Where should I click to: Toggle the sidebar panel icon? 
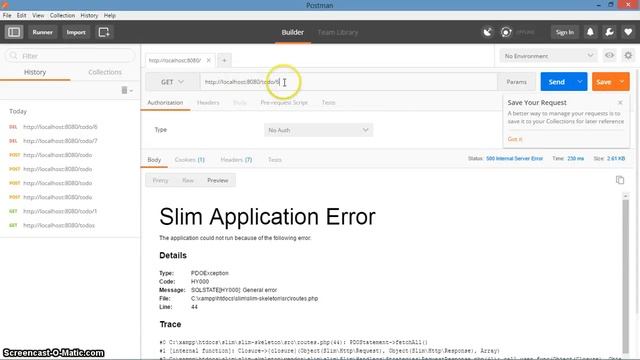14,32
